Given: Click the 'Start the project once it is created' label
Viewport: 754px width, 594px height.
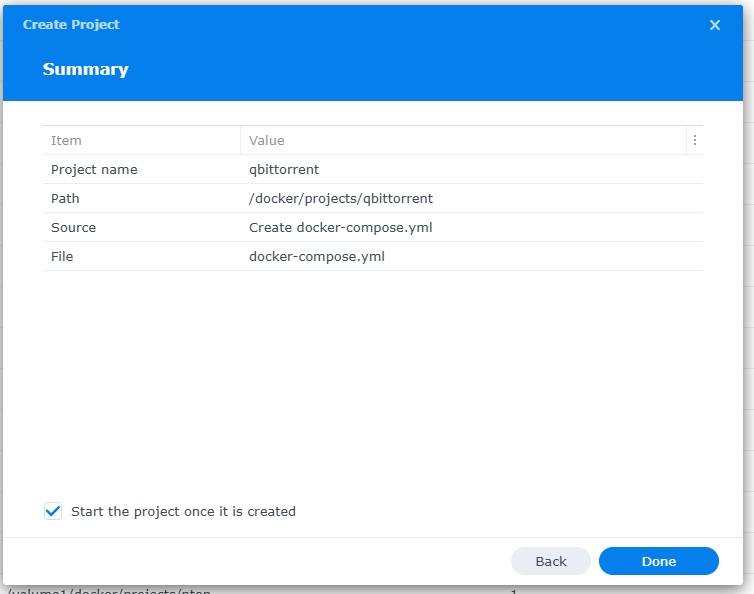Looking at the screenshot, I should [x=183, y=511].
